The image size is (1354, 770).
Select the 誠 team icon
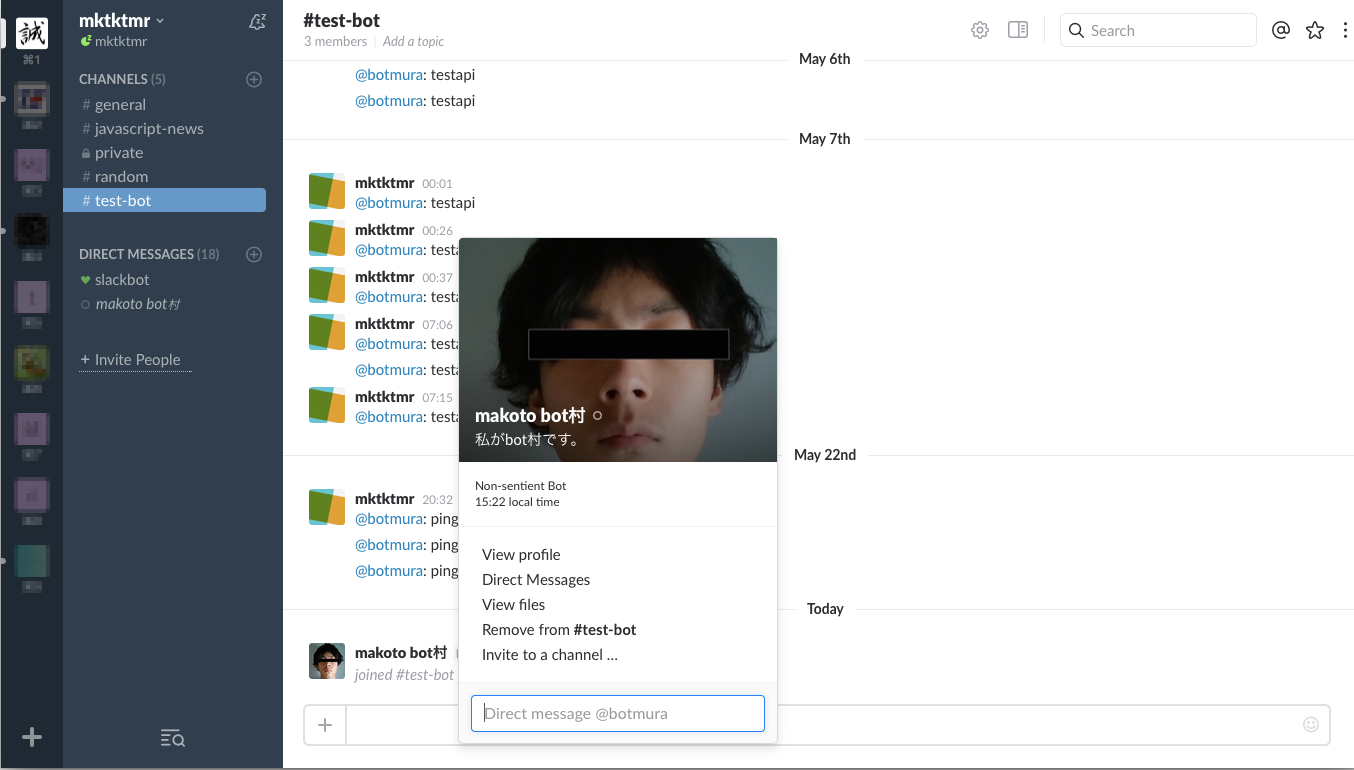pos(32,33)
